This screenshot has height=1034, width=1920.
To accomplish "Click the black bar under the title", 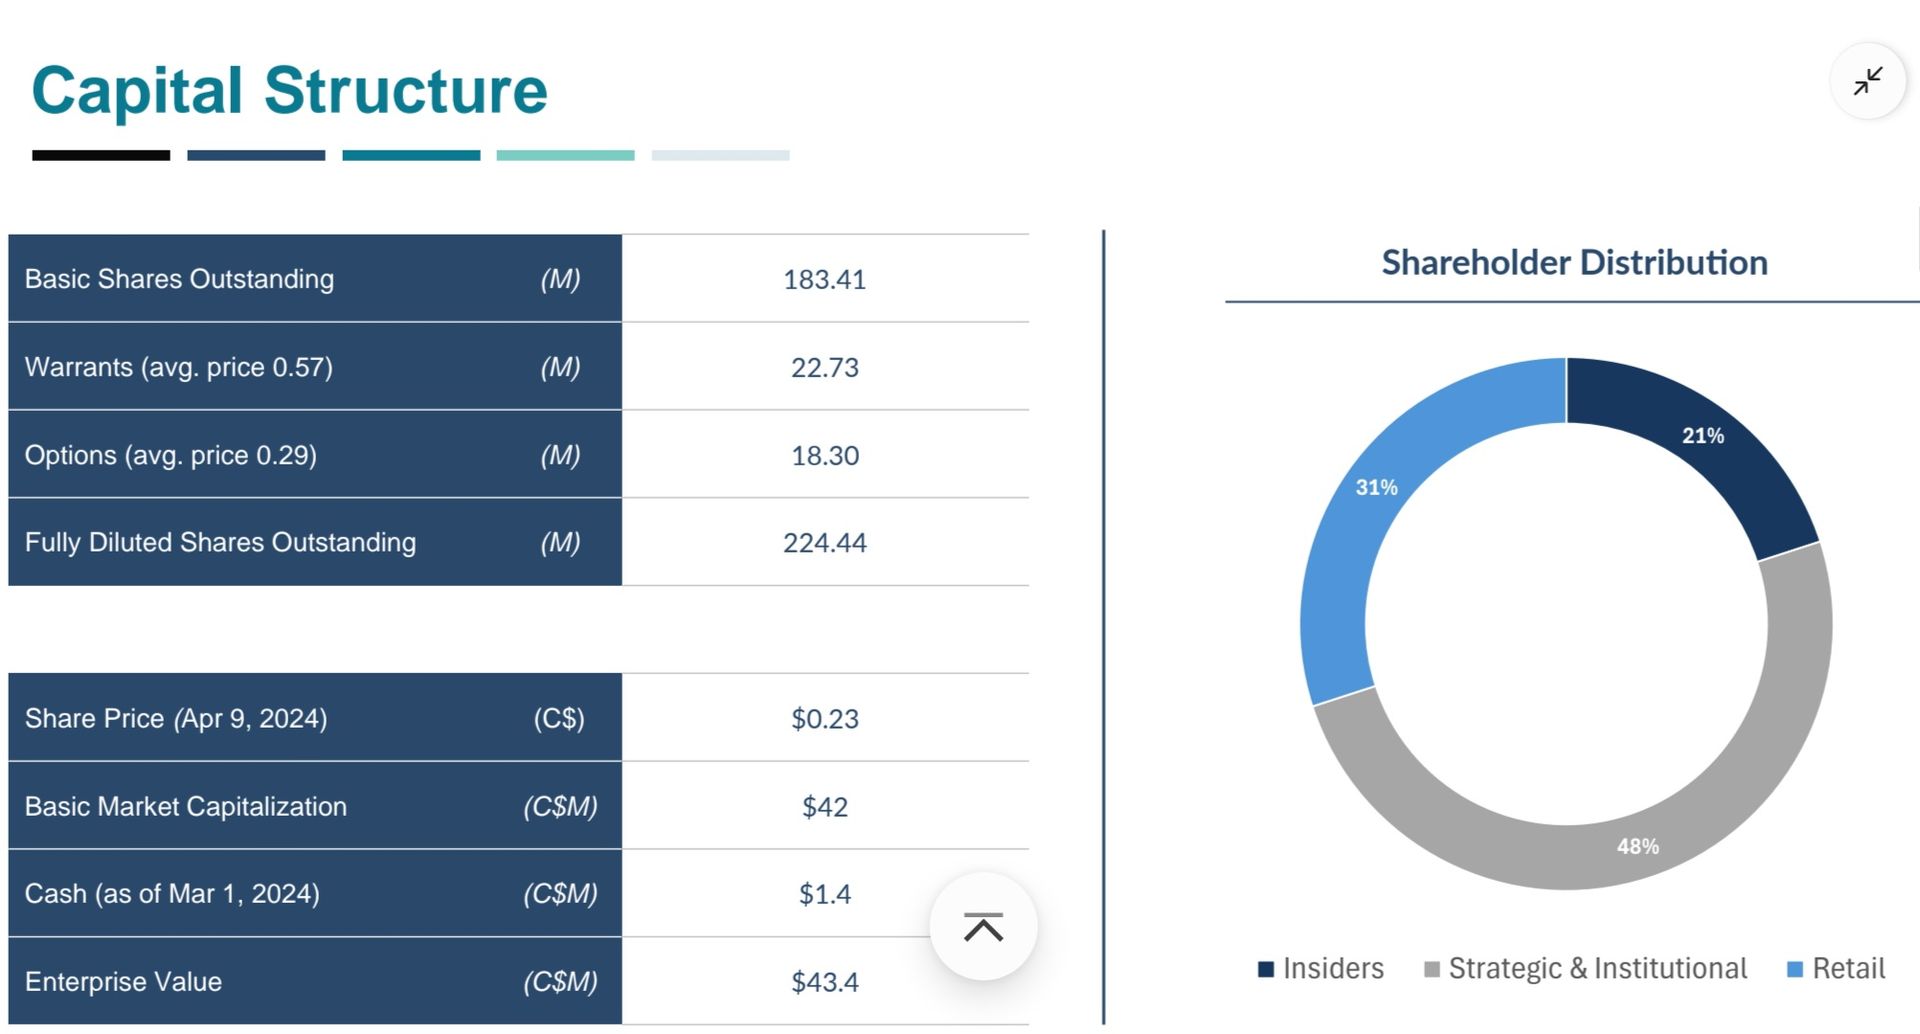I will 101,155.
